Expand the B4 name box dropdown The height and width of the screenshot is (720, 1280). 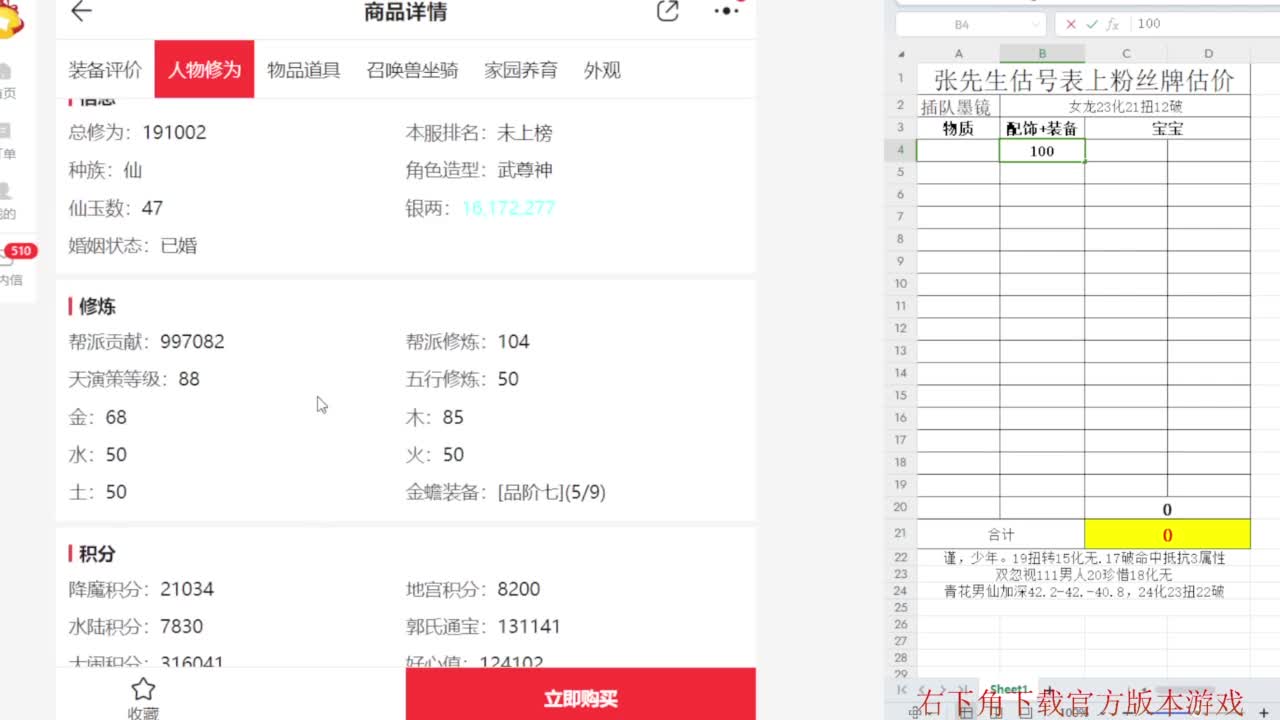[1035, 24]
